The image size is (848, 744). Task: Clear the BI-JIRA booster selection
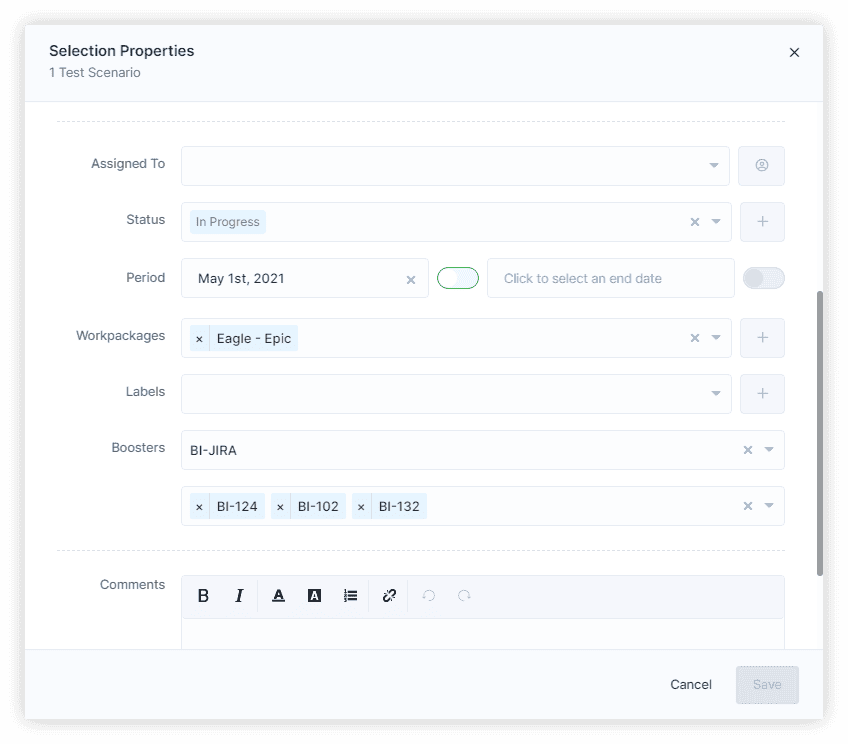pyautogui.click(x=748, y=450)
